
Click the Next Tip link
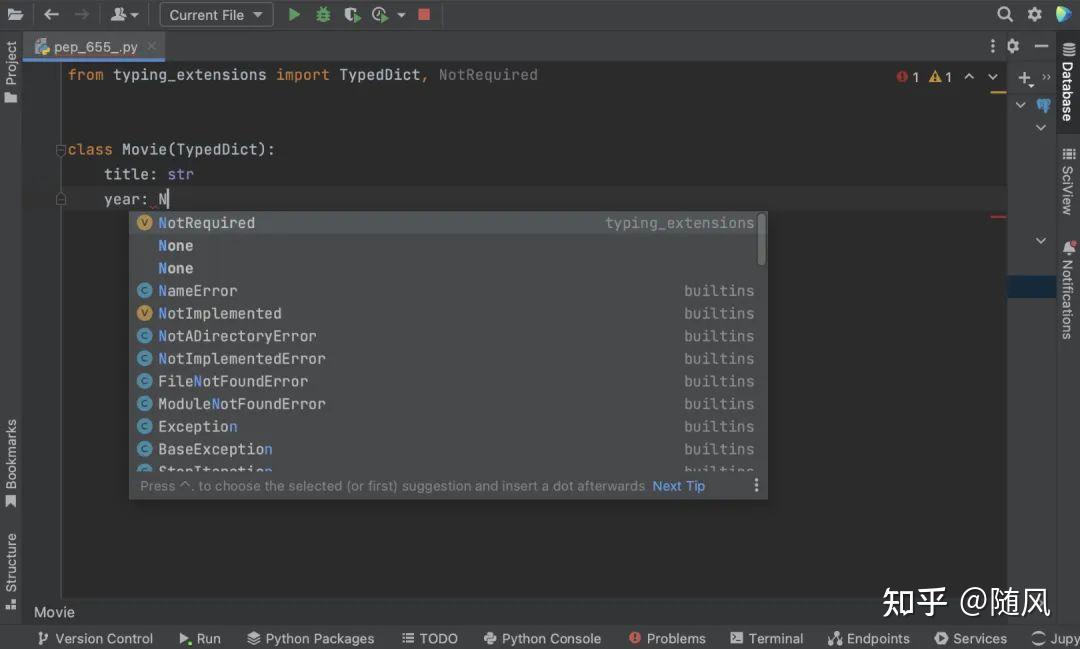pos(678,486)
